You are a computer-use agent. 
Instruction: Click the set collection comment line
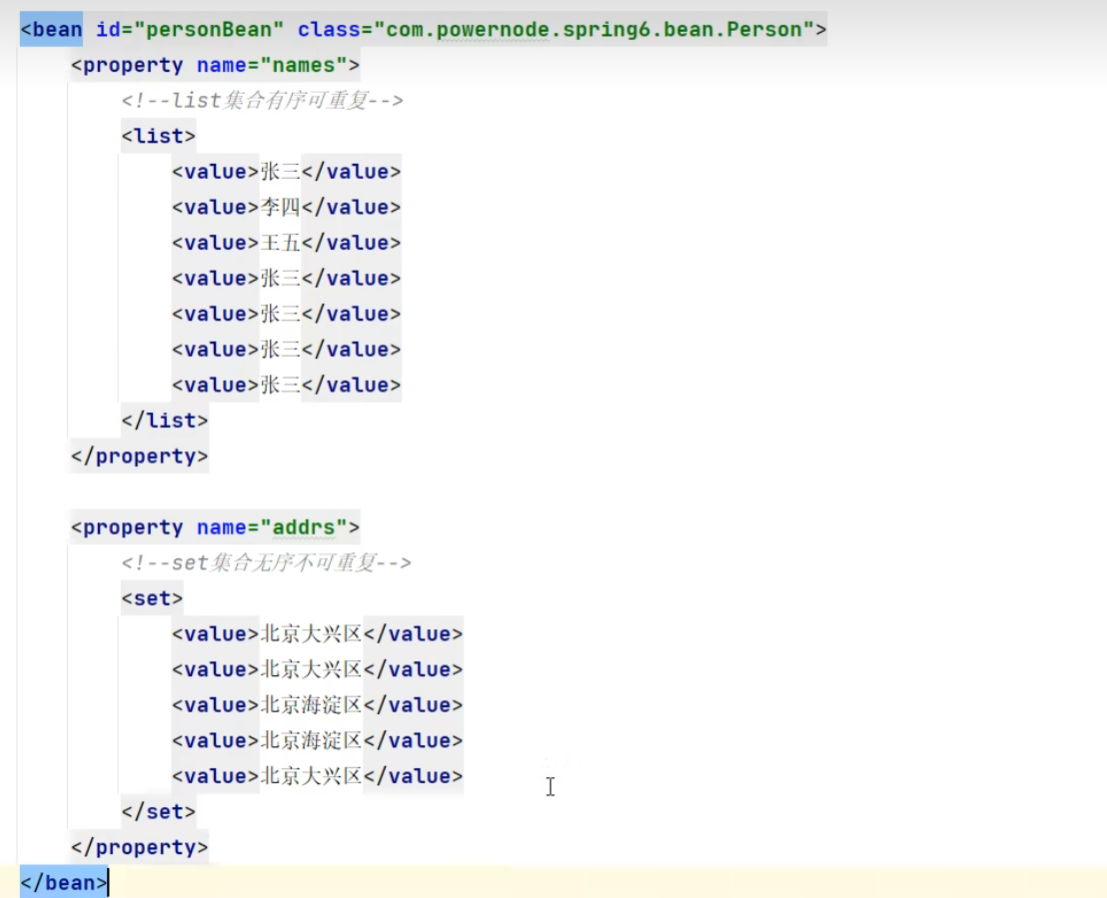266,563
